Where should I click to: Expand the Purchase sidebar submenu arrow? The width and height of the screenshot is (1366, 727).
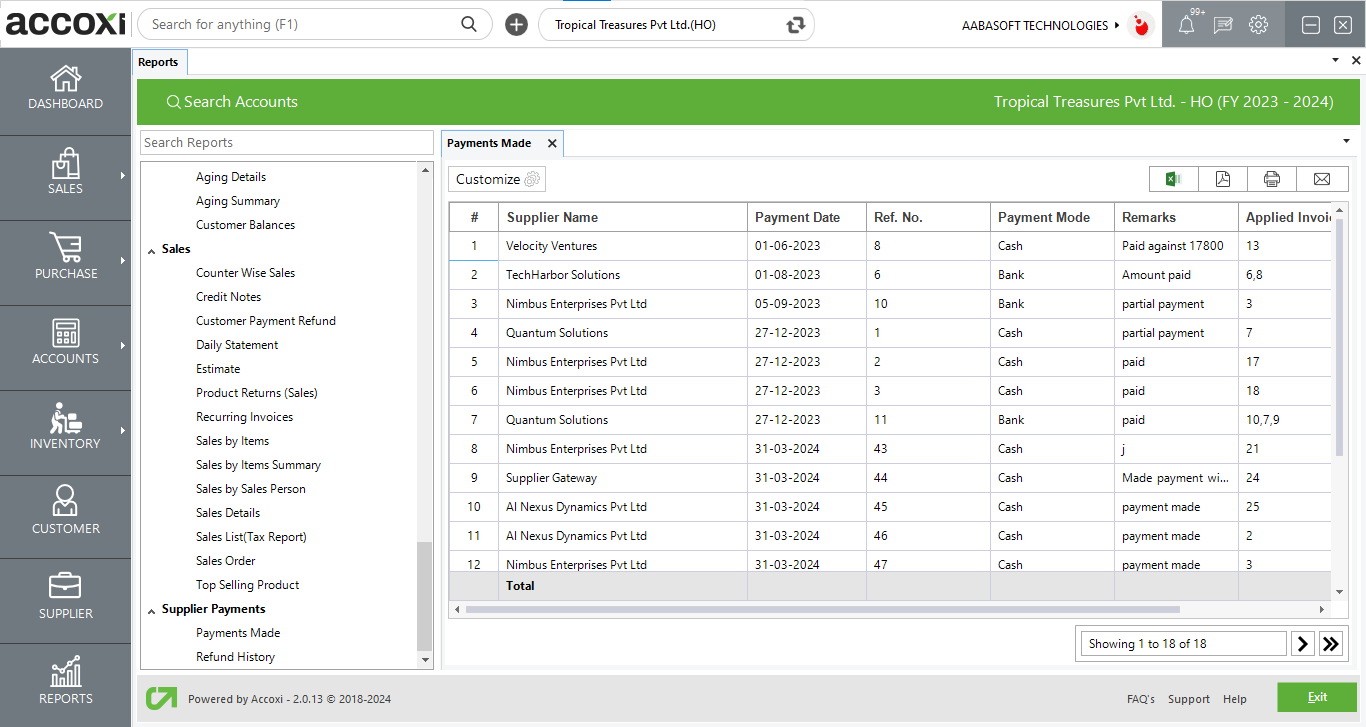pos(123,261)
